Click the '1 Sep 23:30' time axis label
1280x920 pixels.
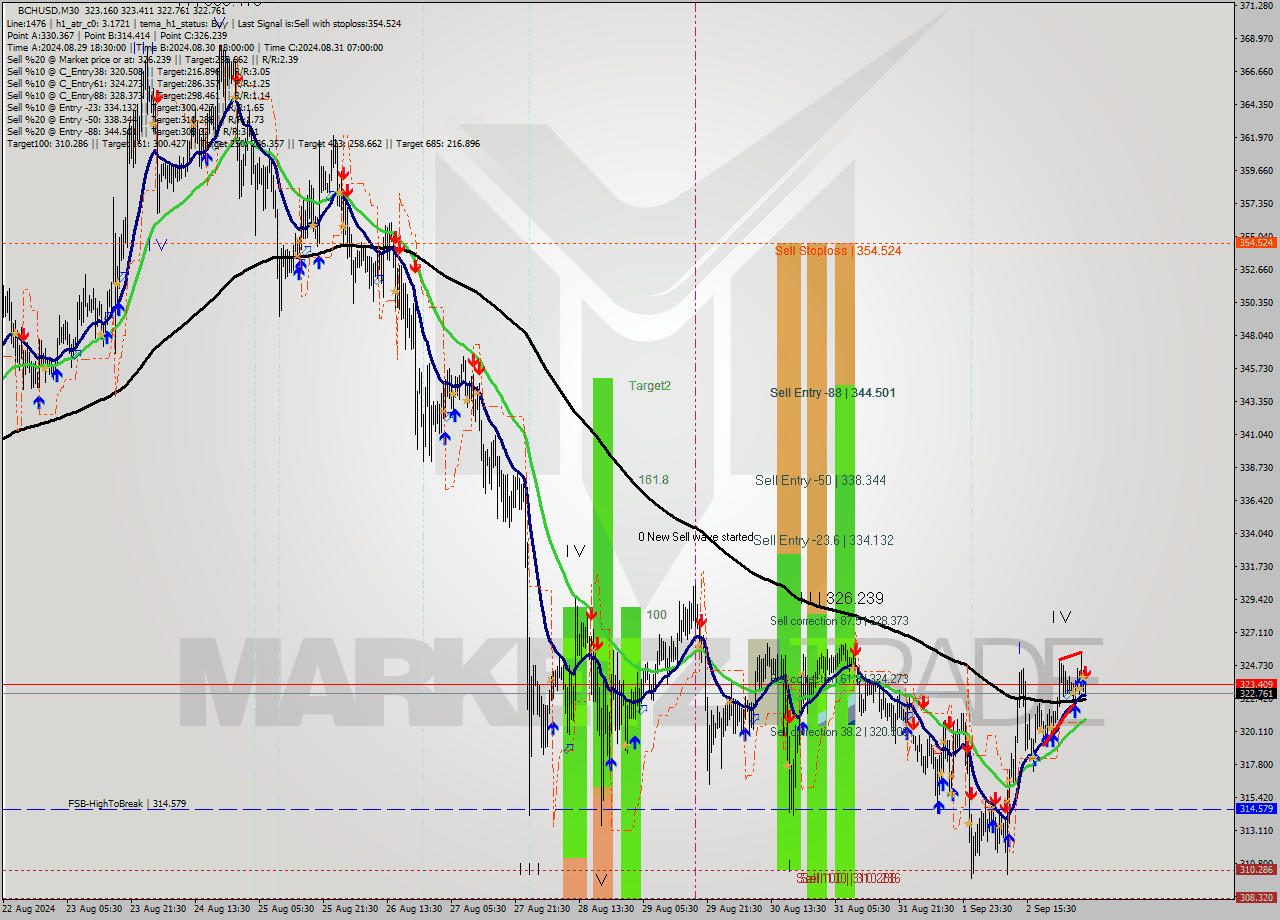[988, 909]
